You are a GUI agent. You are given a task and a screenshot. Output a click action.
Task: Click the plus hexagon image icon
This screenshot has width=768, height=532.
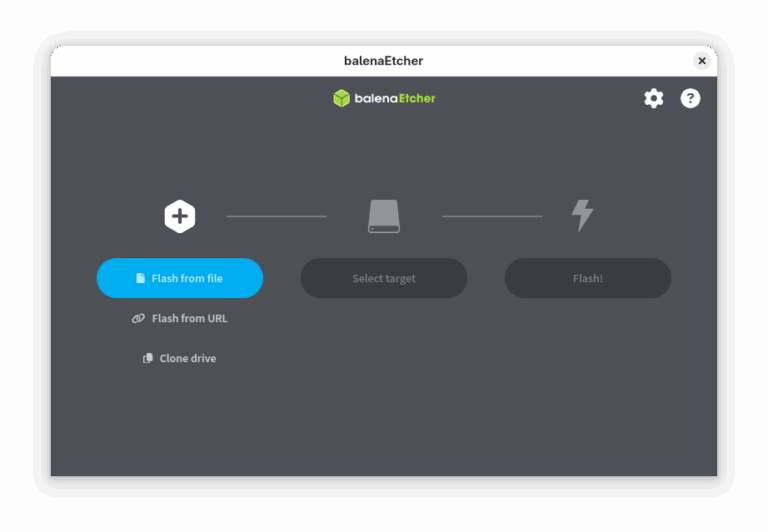pyautogui.click(x=180, y=216)
